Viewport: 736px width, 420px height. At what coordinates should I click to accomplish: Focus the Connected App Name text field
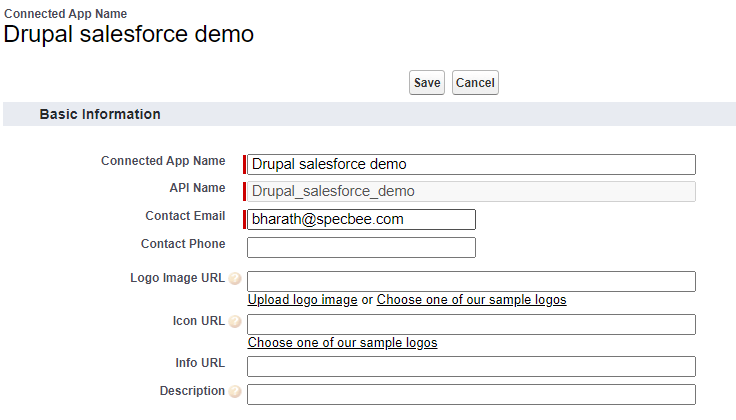click(471, 165)
